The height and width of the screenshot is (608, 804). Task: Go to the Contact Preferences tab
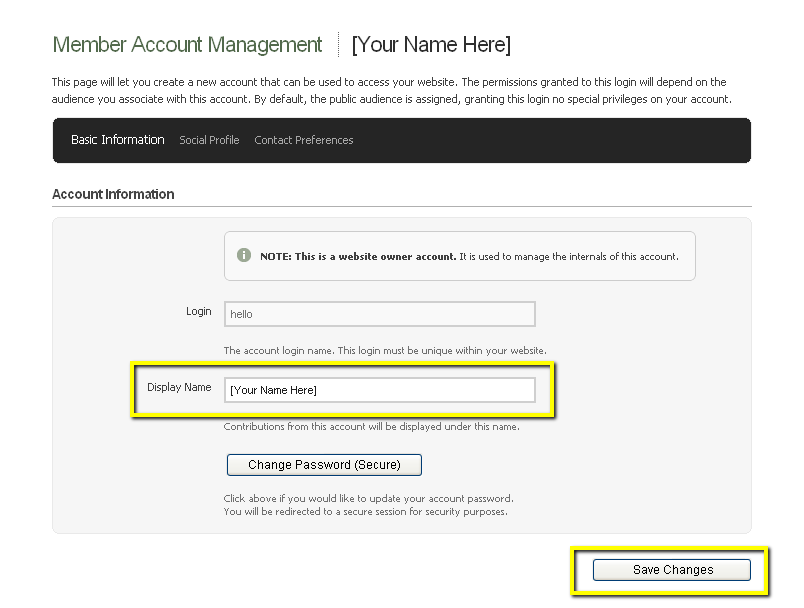(x=303, y=140)
